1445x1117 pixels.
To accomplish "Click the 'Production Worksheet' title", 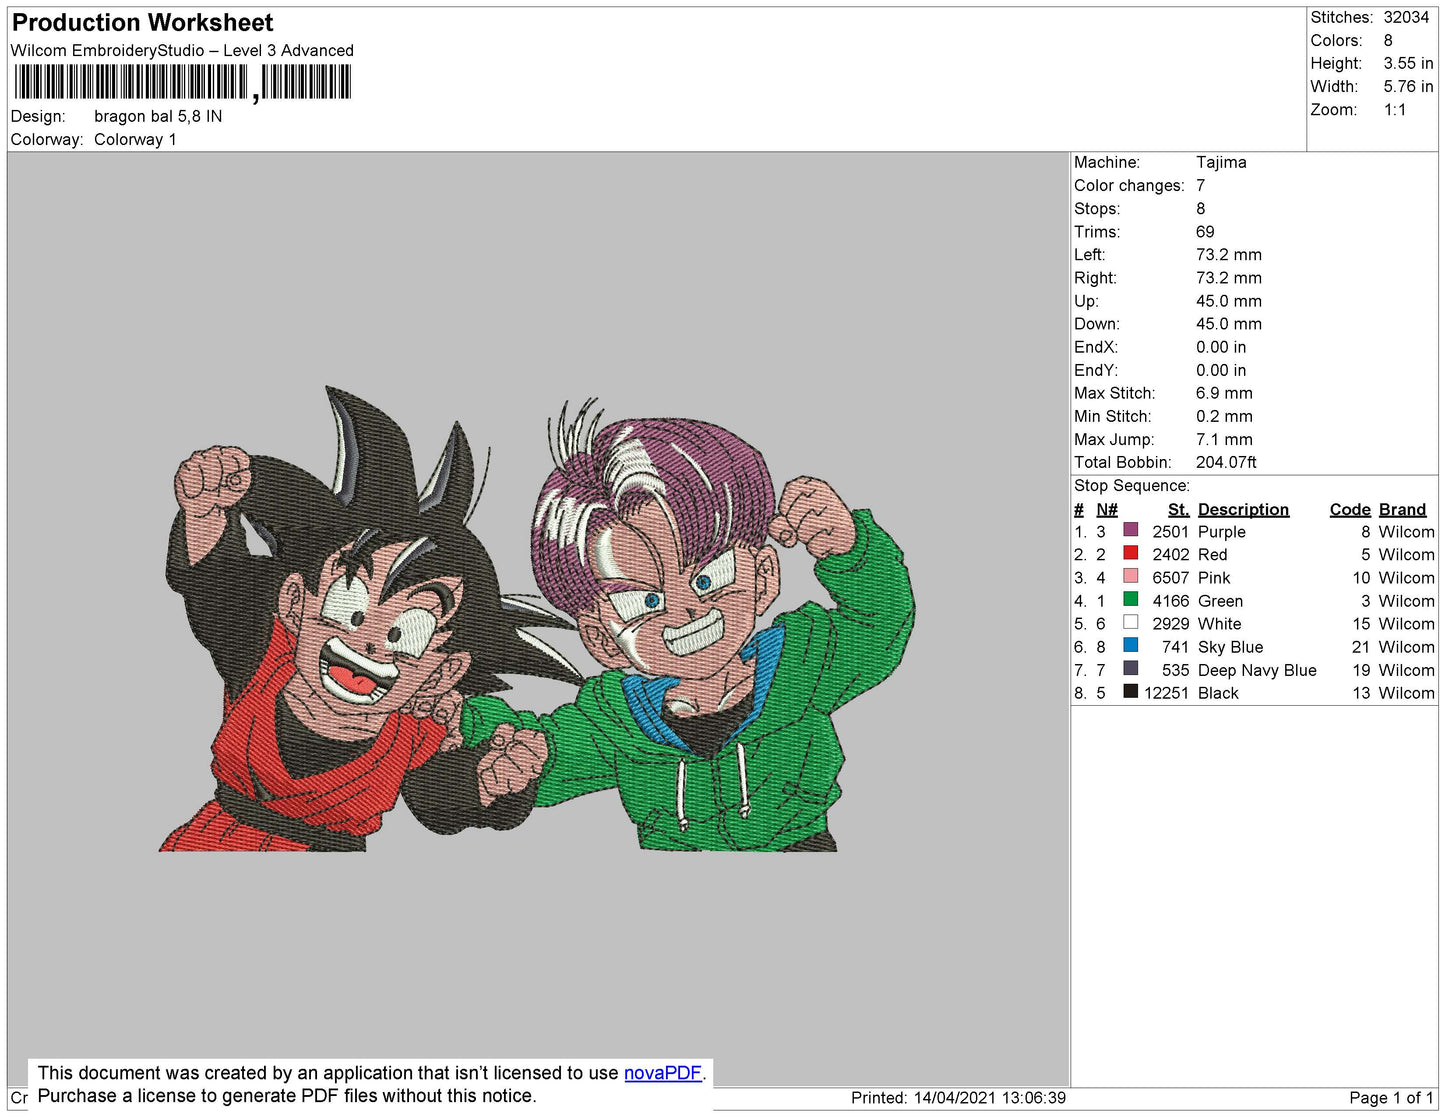I will pyautogui.click(x=143, y=23).
